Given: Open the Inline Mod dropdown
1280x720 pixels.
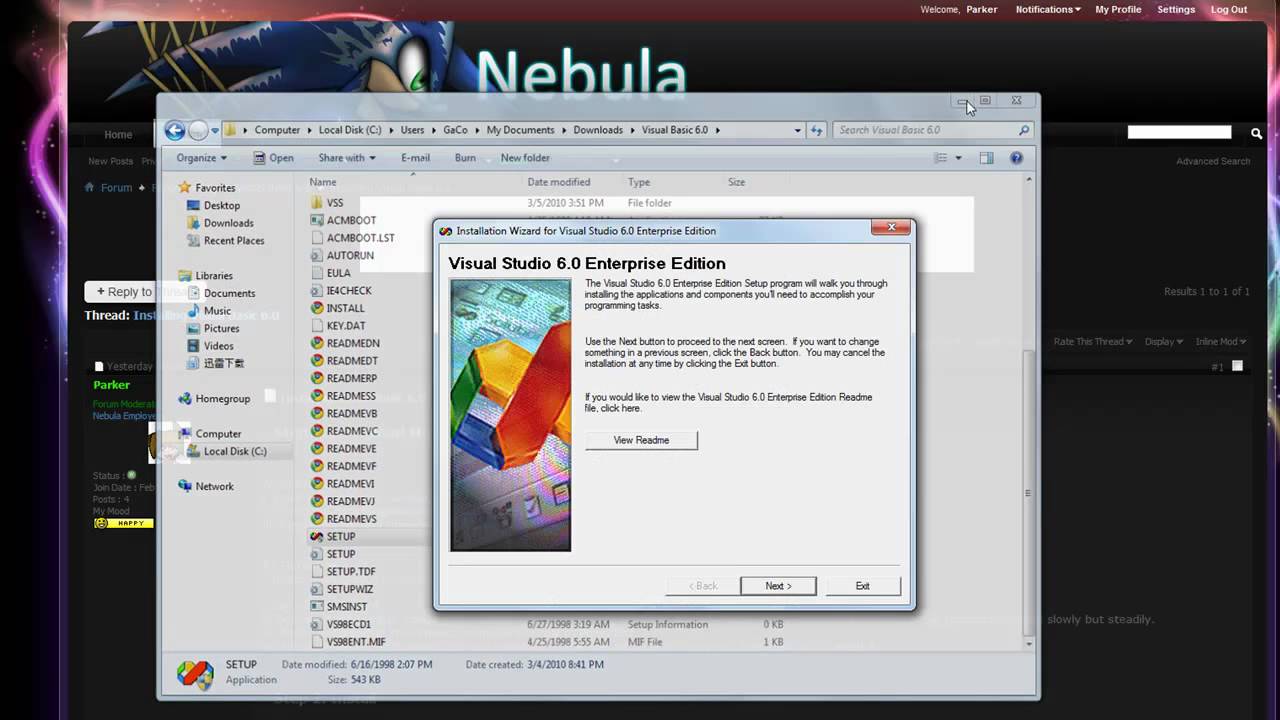Looking at the screenshot, I should [1220, 341].
